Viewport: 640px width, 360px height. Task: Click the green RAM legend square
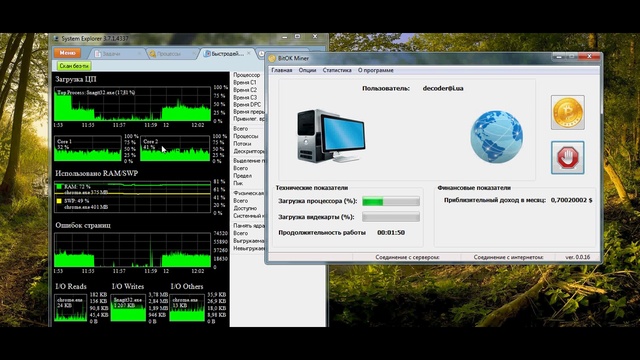[59, 187]
